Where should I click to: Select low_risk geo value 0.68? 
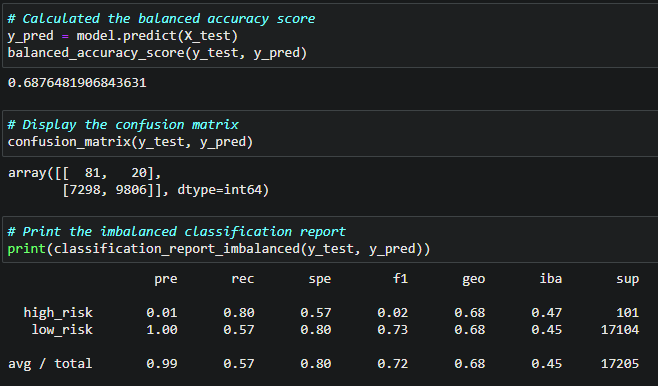[x=470, y=330]
